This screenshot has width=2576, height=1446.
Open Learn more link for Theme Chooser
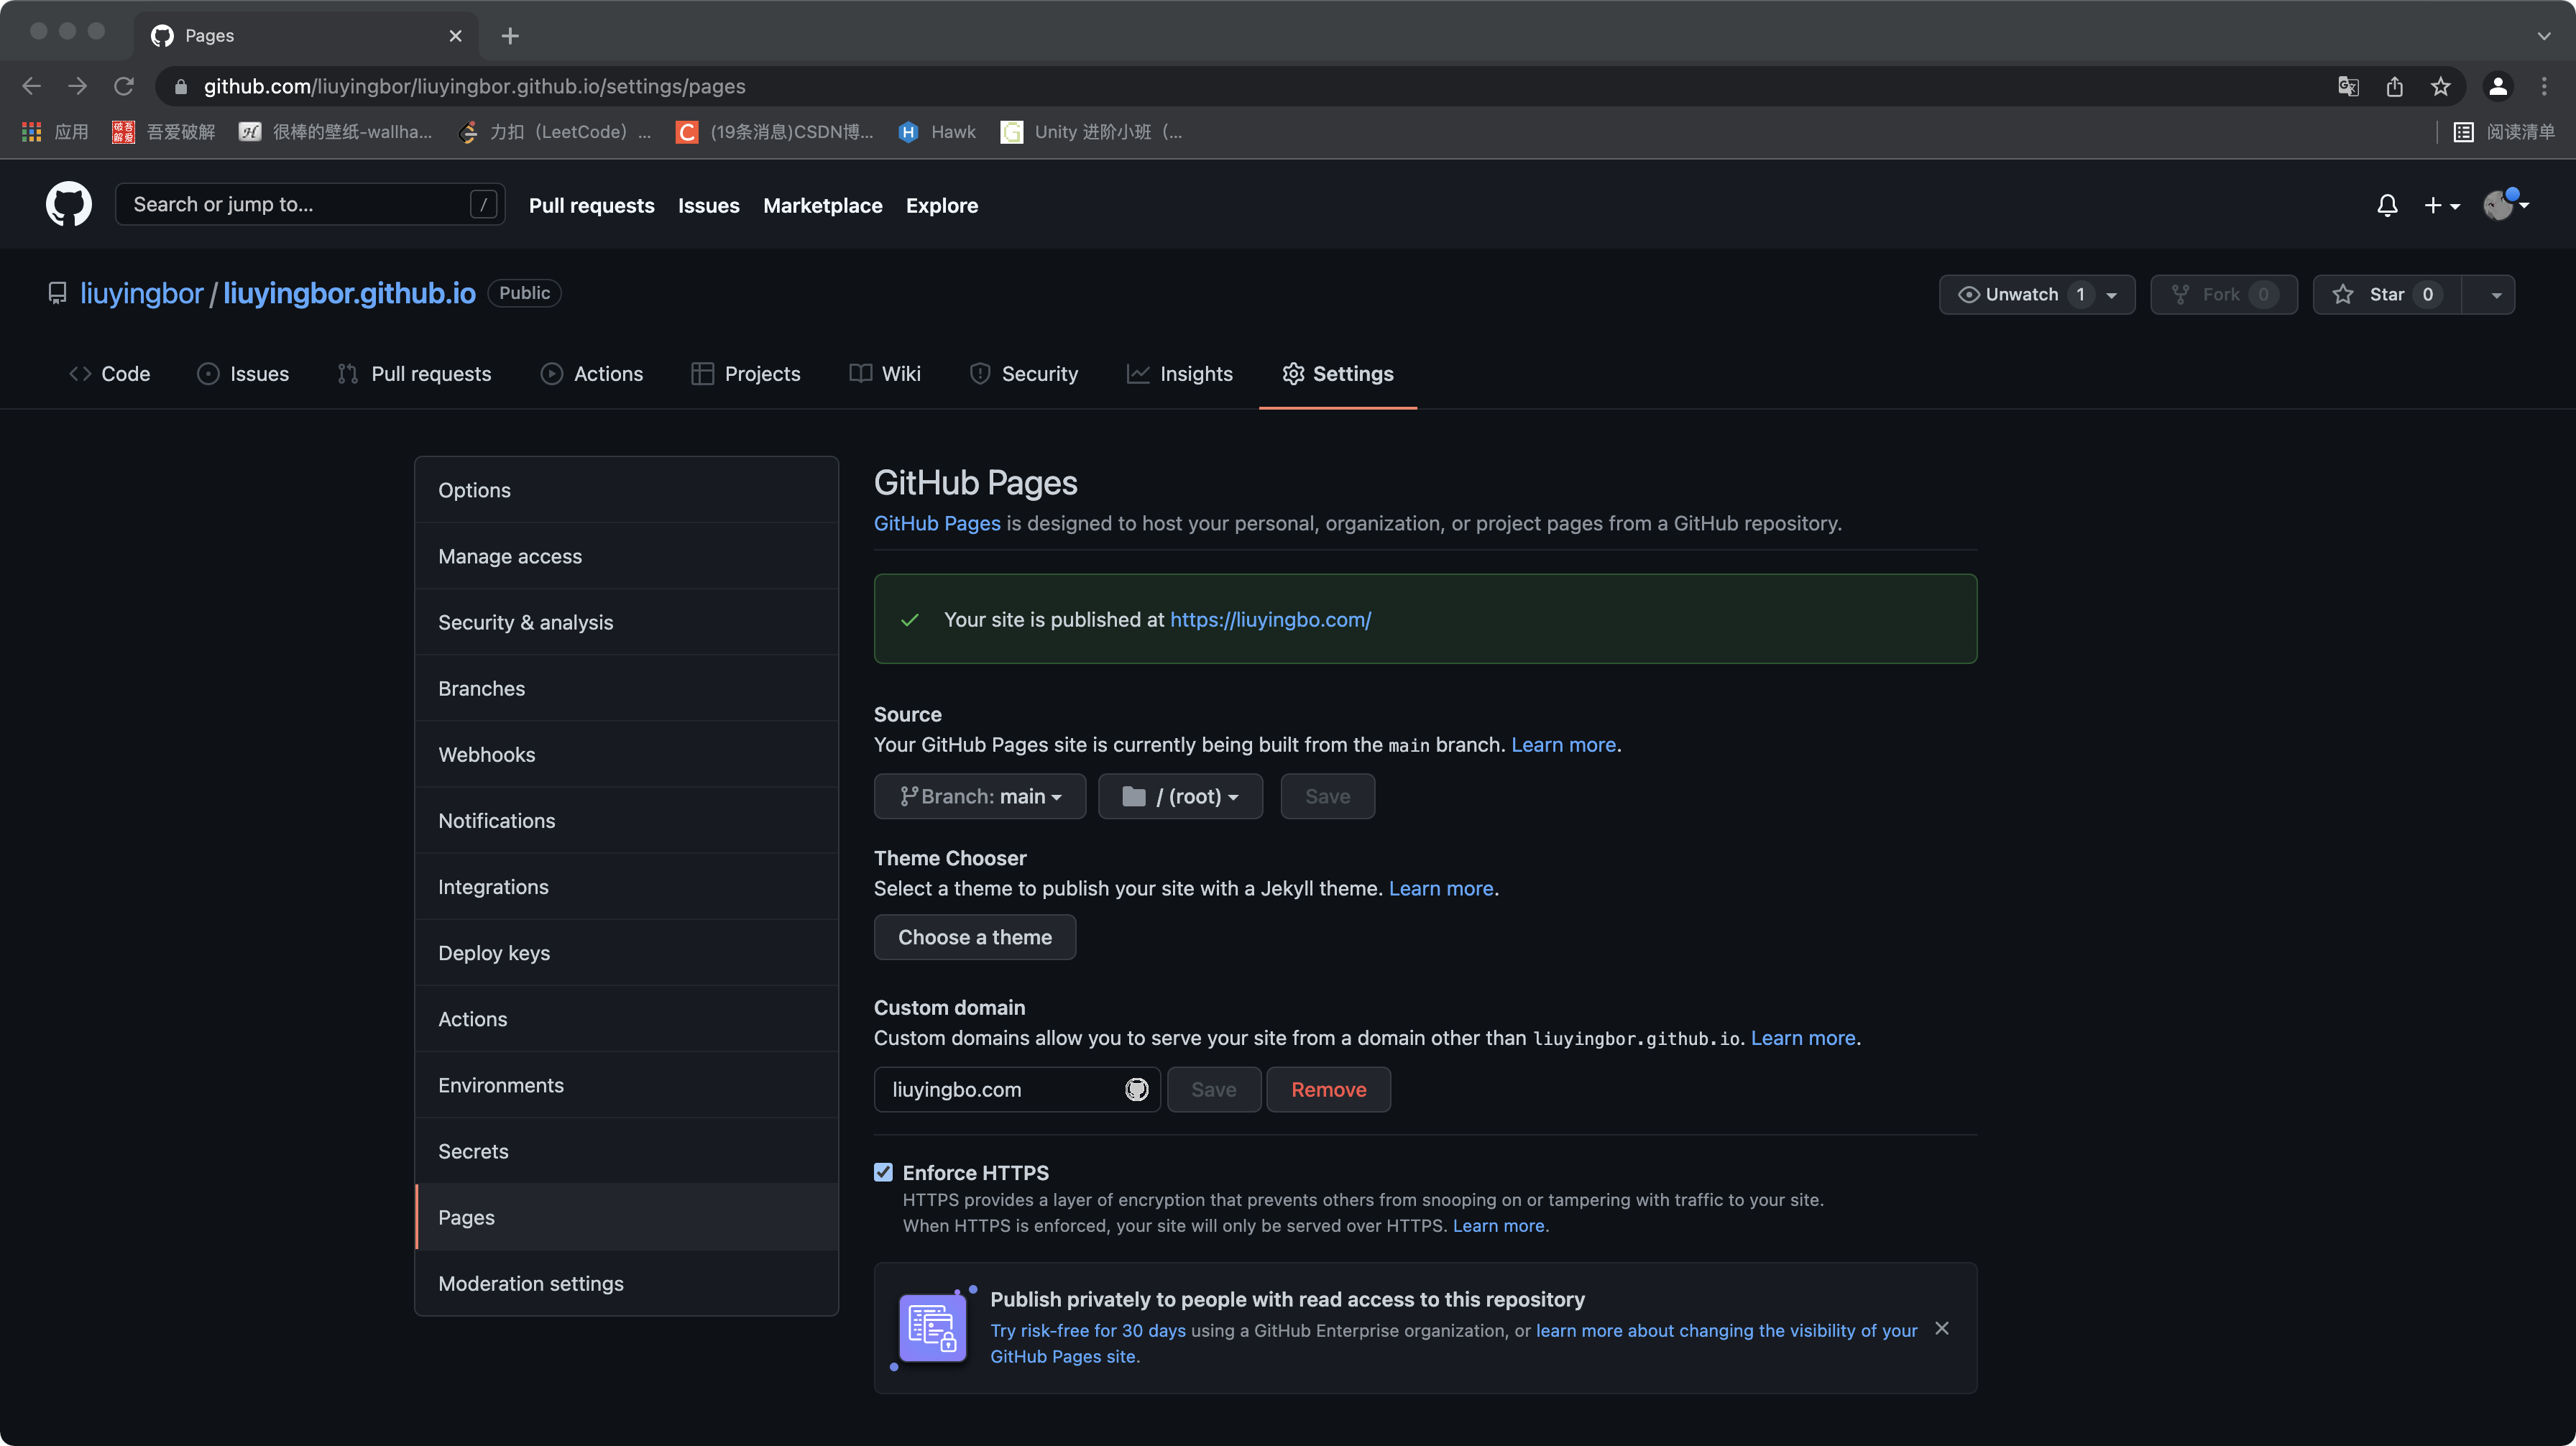click(1441, 888)
